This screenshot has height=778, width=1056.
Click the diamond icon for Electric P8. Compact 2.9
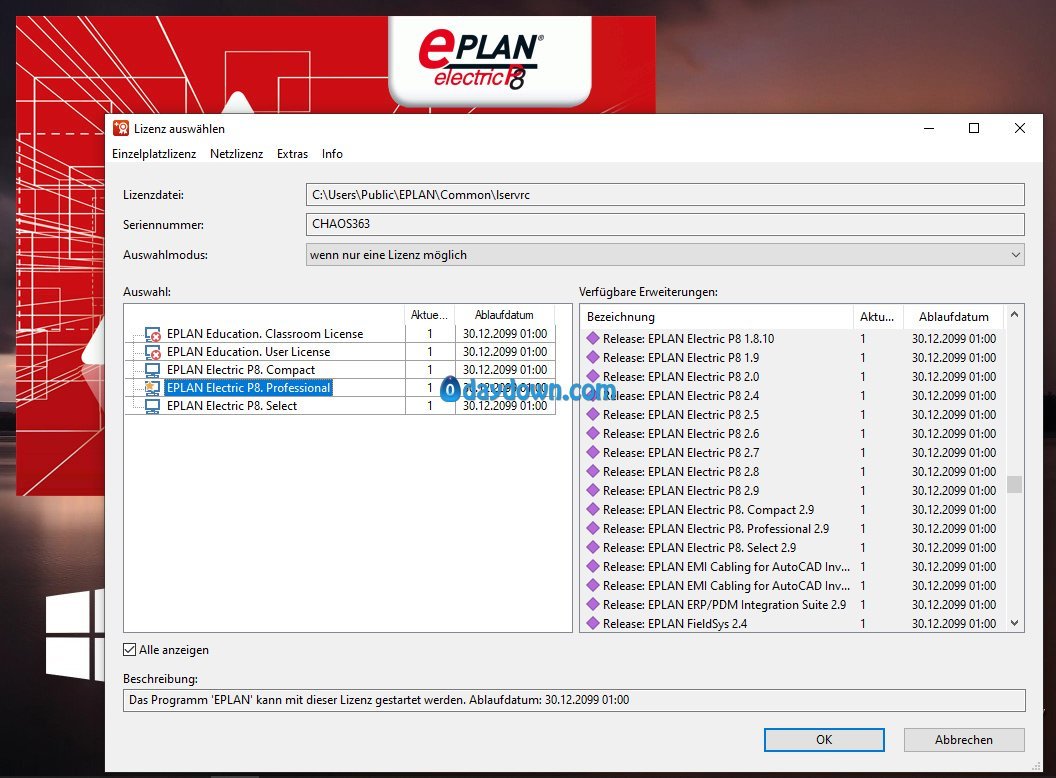pos(593,509)
